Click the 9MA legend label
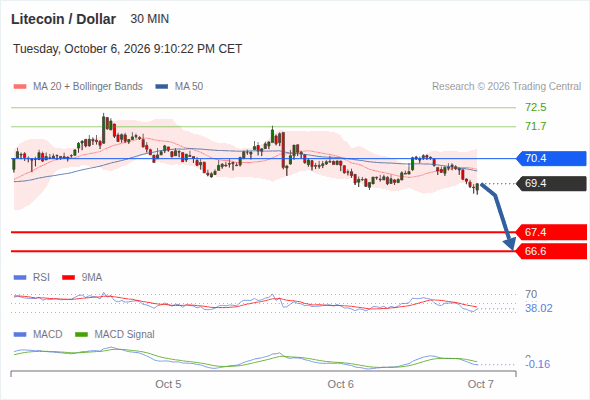Image resolution: width=590 pixels, height=400 pixels. 92,277
